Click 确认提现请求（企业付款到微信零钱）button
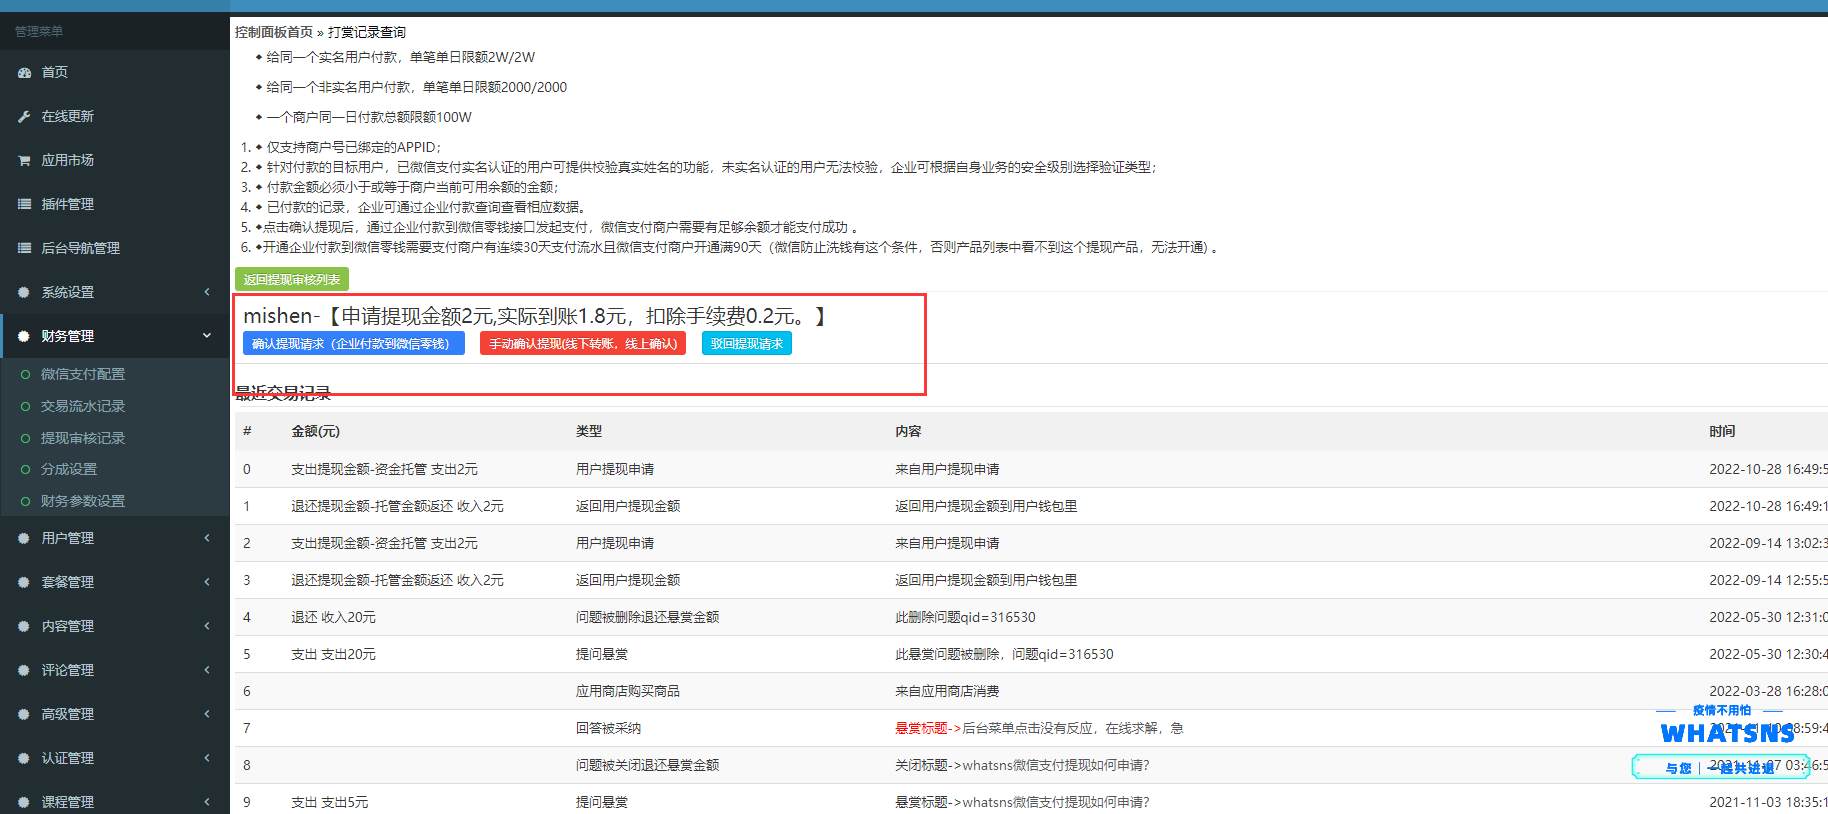This screenshot has width=1828, height=814. coord(354,343)
